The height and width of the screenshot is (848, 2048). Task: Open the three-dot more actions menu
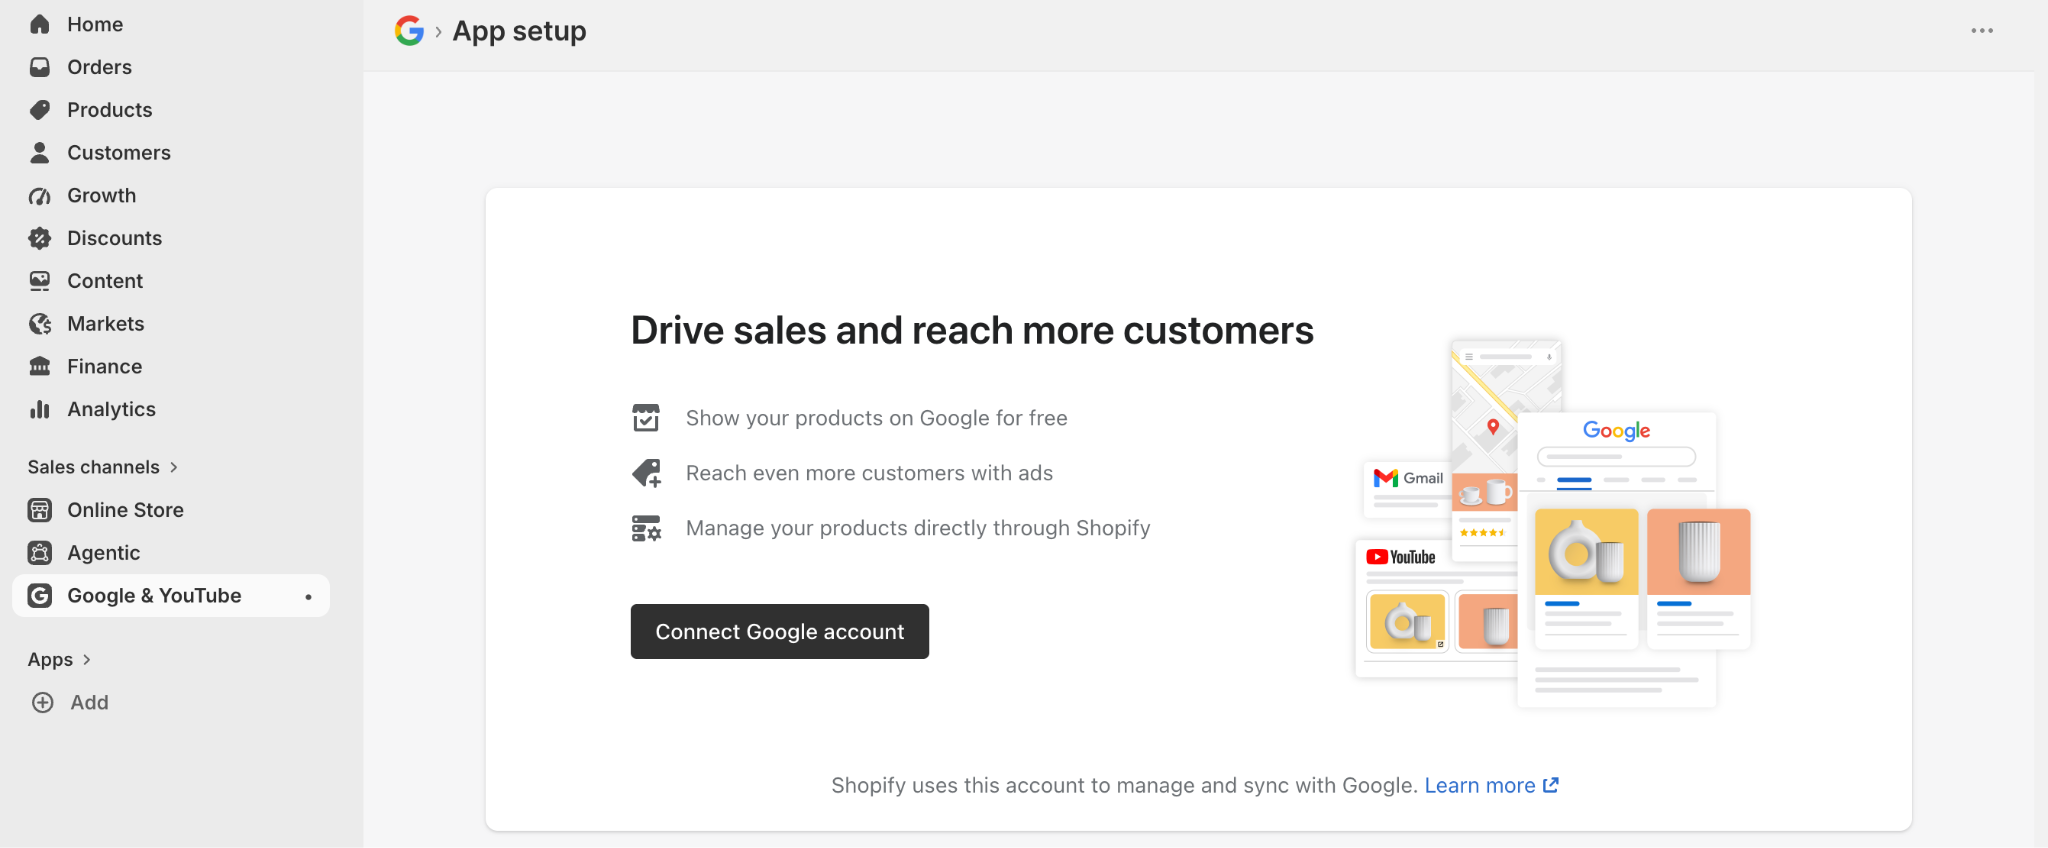(x=1982, y=31)
